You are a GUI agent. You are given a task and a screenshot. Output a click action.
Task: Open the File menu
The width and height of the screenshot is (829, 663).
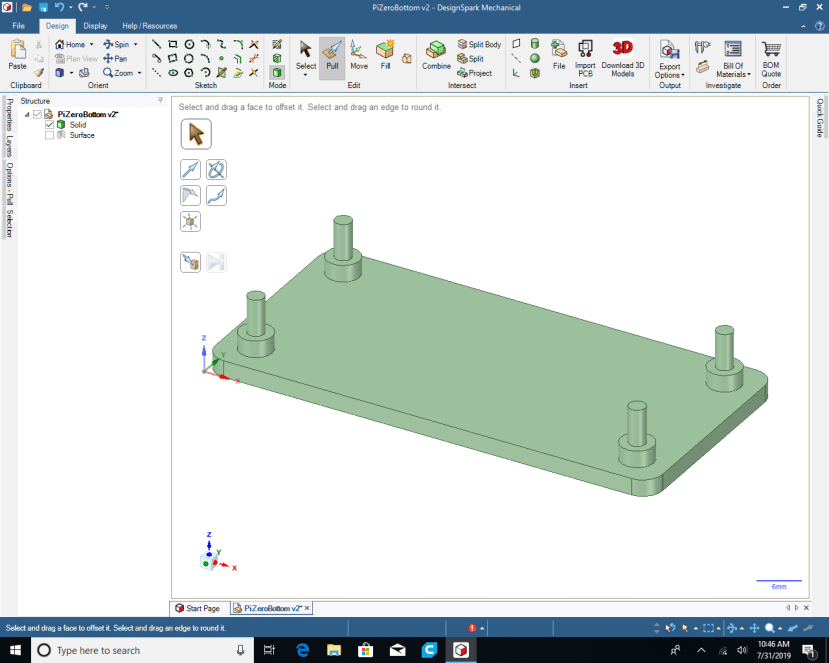pos(19,25)
